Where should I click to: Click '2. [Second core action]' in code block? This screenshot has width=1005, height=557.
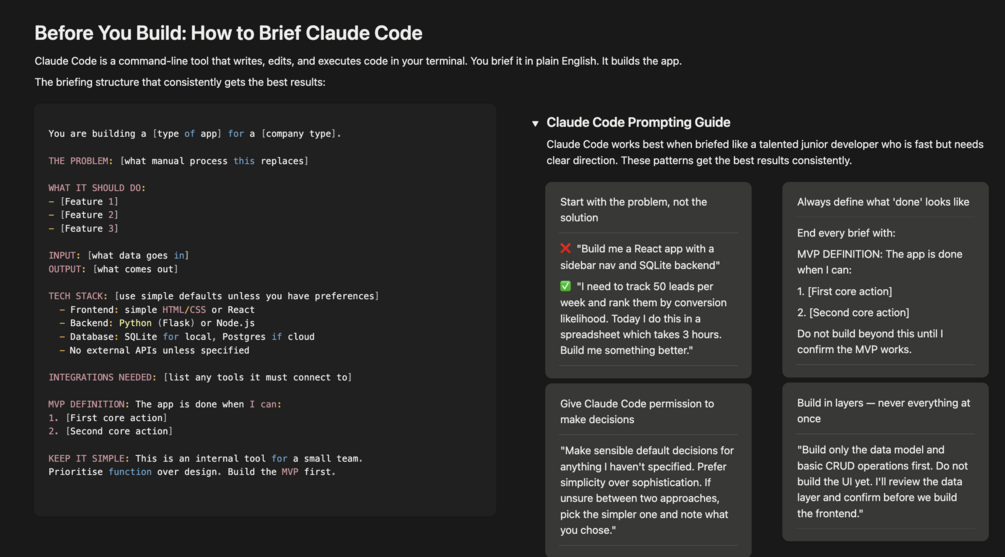pos(110,431)
